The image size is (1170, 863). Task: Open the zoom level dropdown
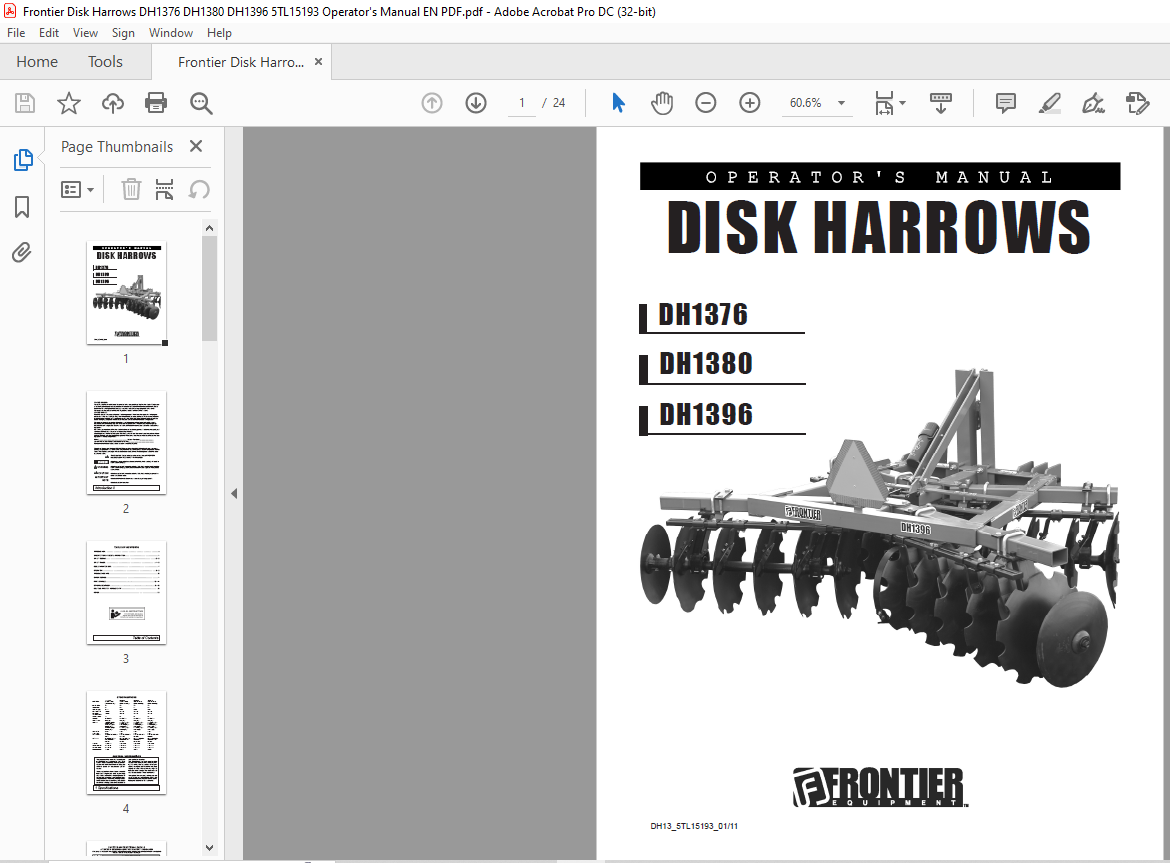coord(842,103)
